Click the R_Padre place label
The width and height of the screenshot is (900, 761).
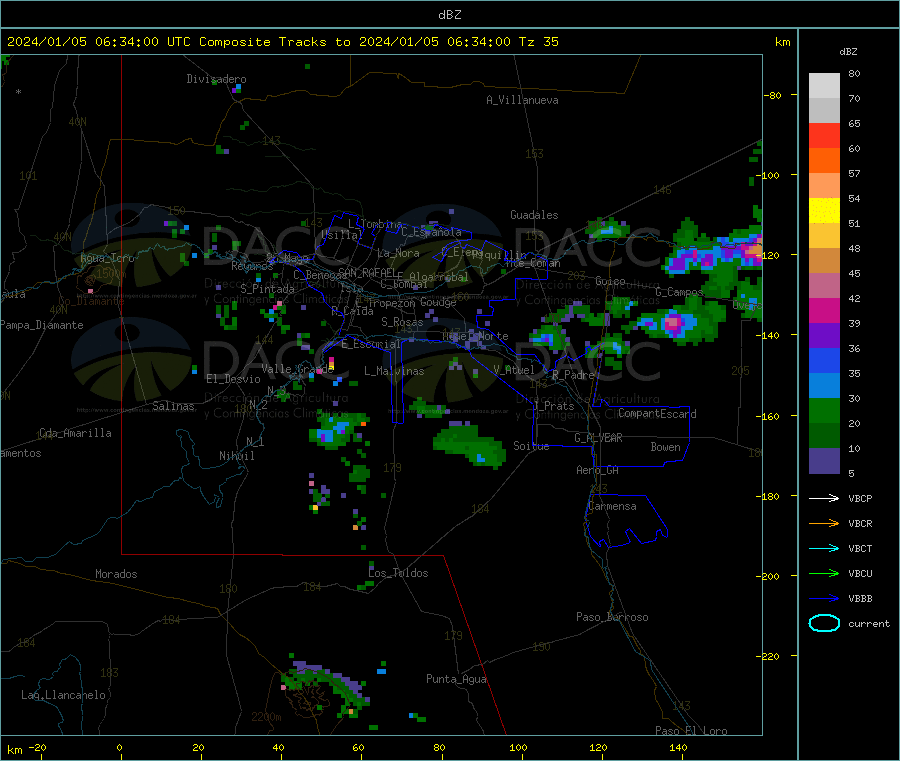coord(573,375)
